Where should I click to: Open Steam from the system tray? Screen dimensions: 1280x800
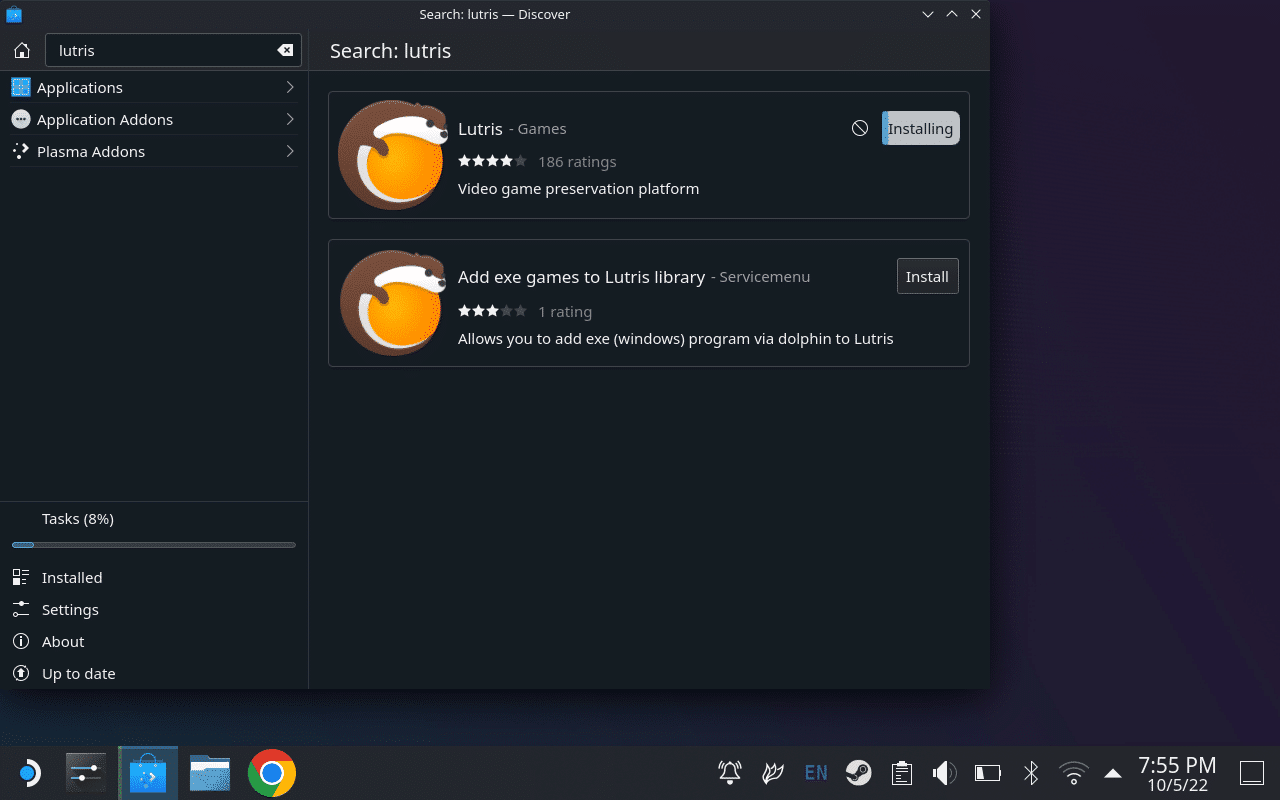tap(858, 773)
